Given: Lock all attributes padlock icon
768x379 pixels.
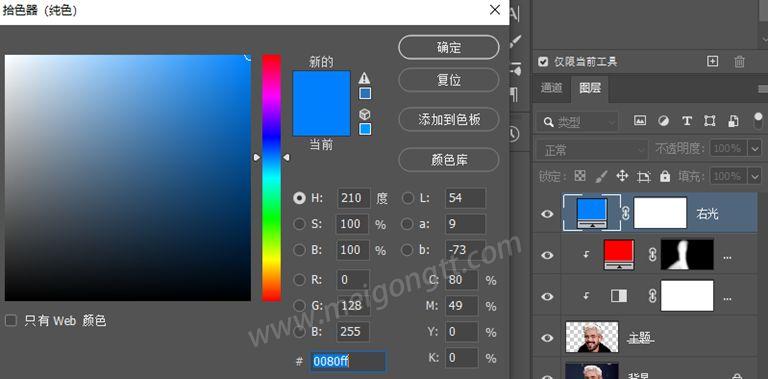Looking at the screenshot, I should coord(665,176).
